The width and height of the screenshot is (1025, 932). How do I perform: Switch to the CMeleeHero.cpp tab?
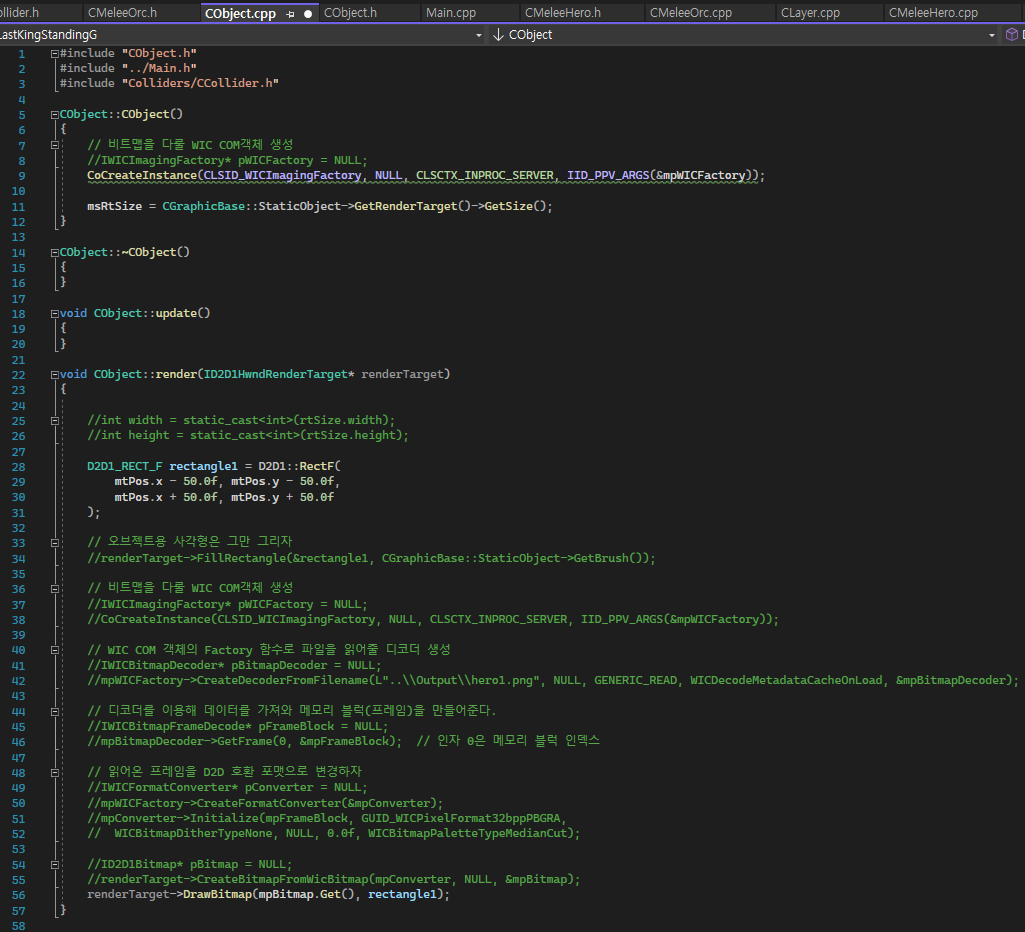(x=933, y=12)
